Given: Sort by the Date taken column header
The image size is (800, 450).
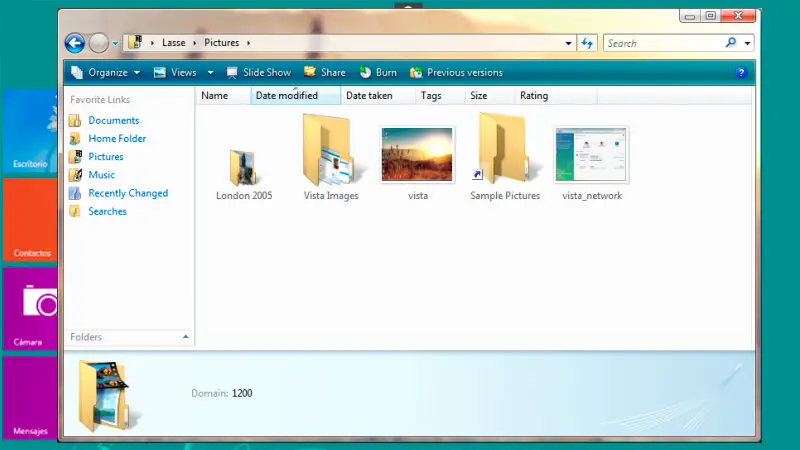Looking at the screenshot, I should click(x=378, y=95).
